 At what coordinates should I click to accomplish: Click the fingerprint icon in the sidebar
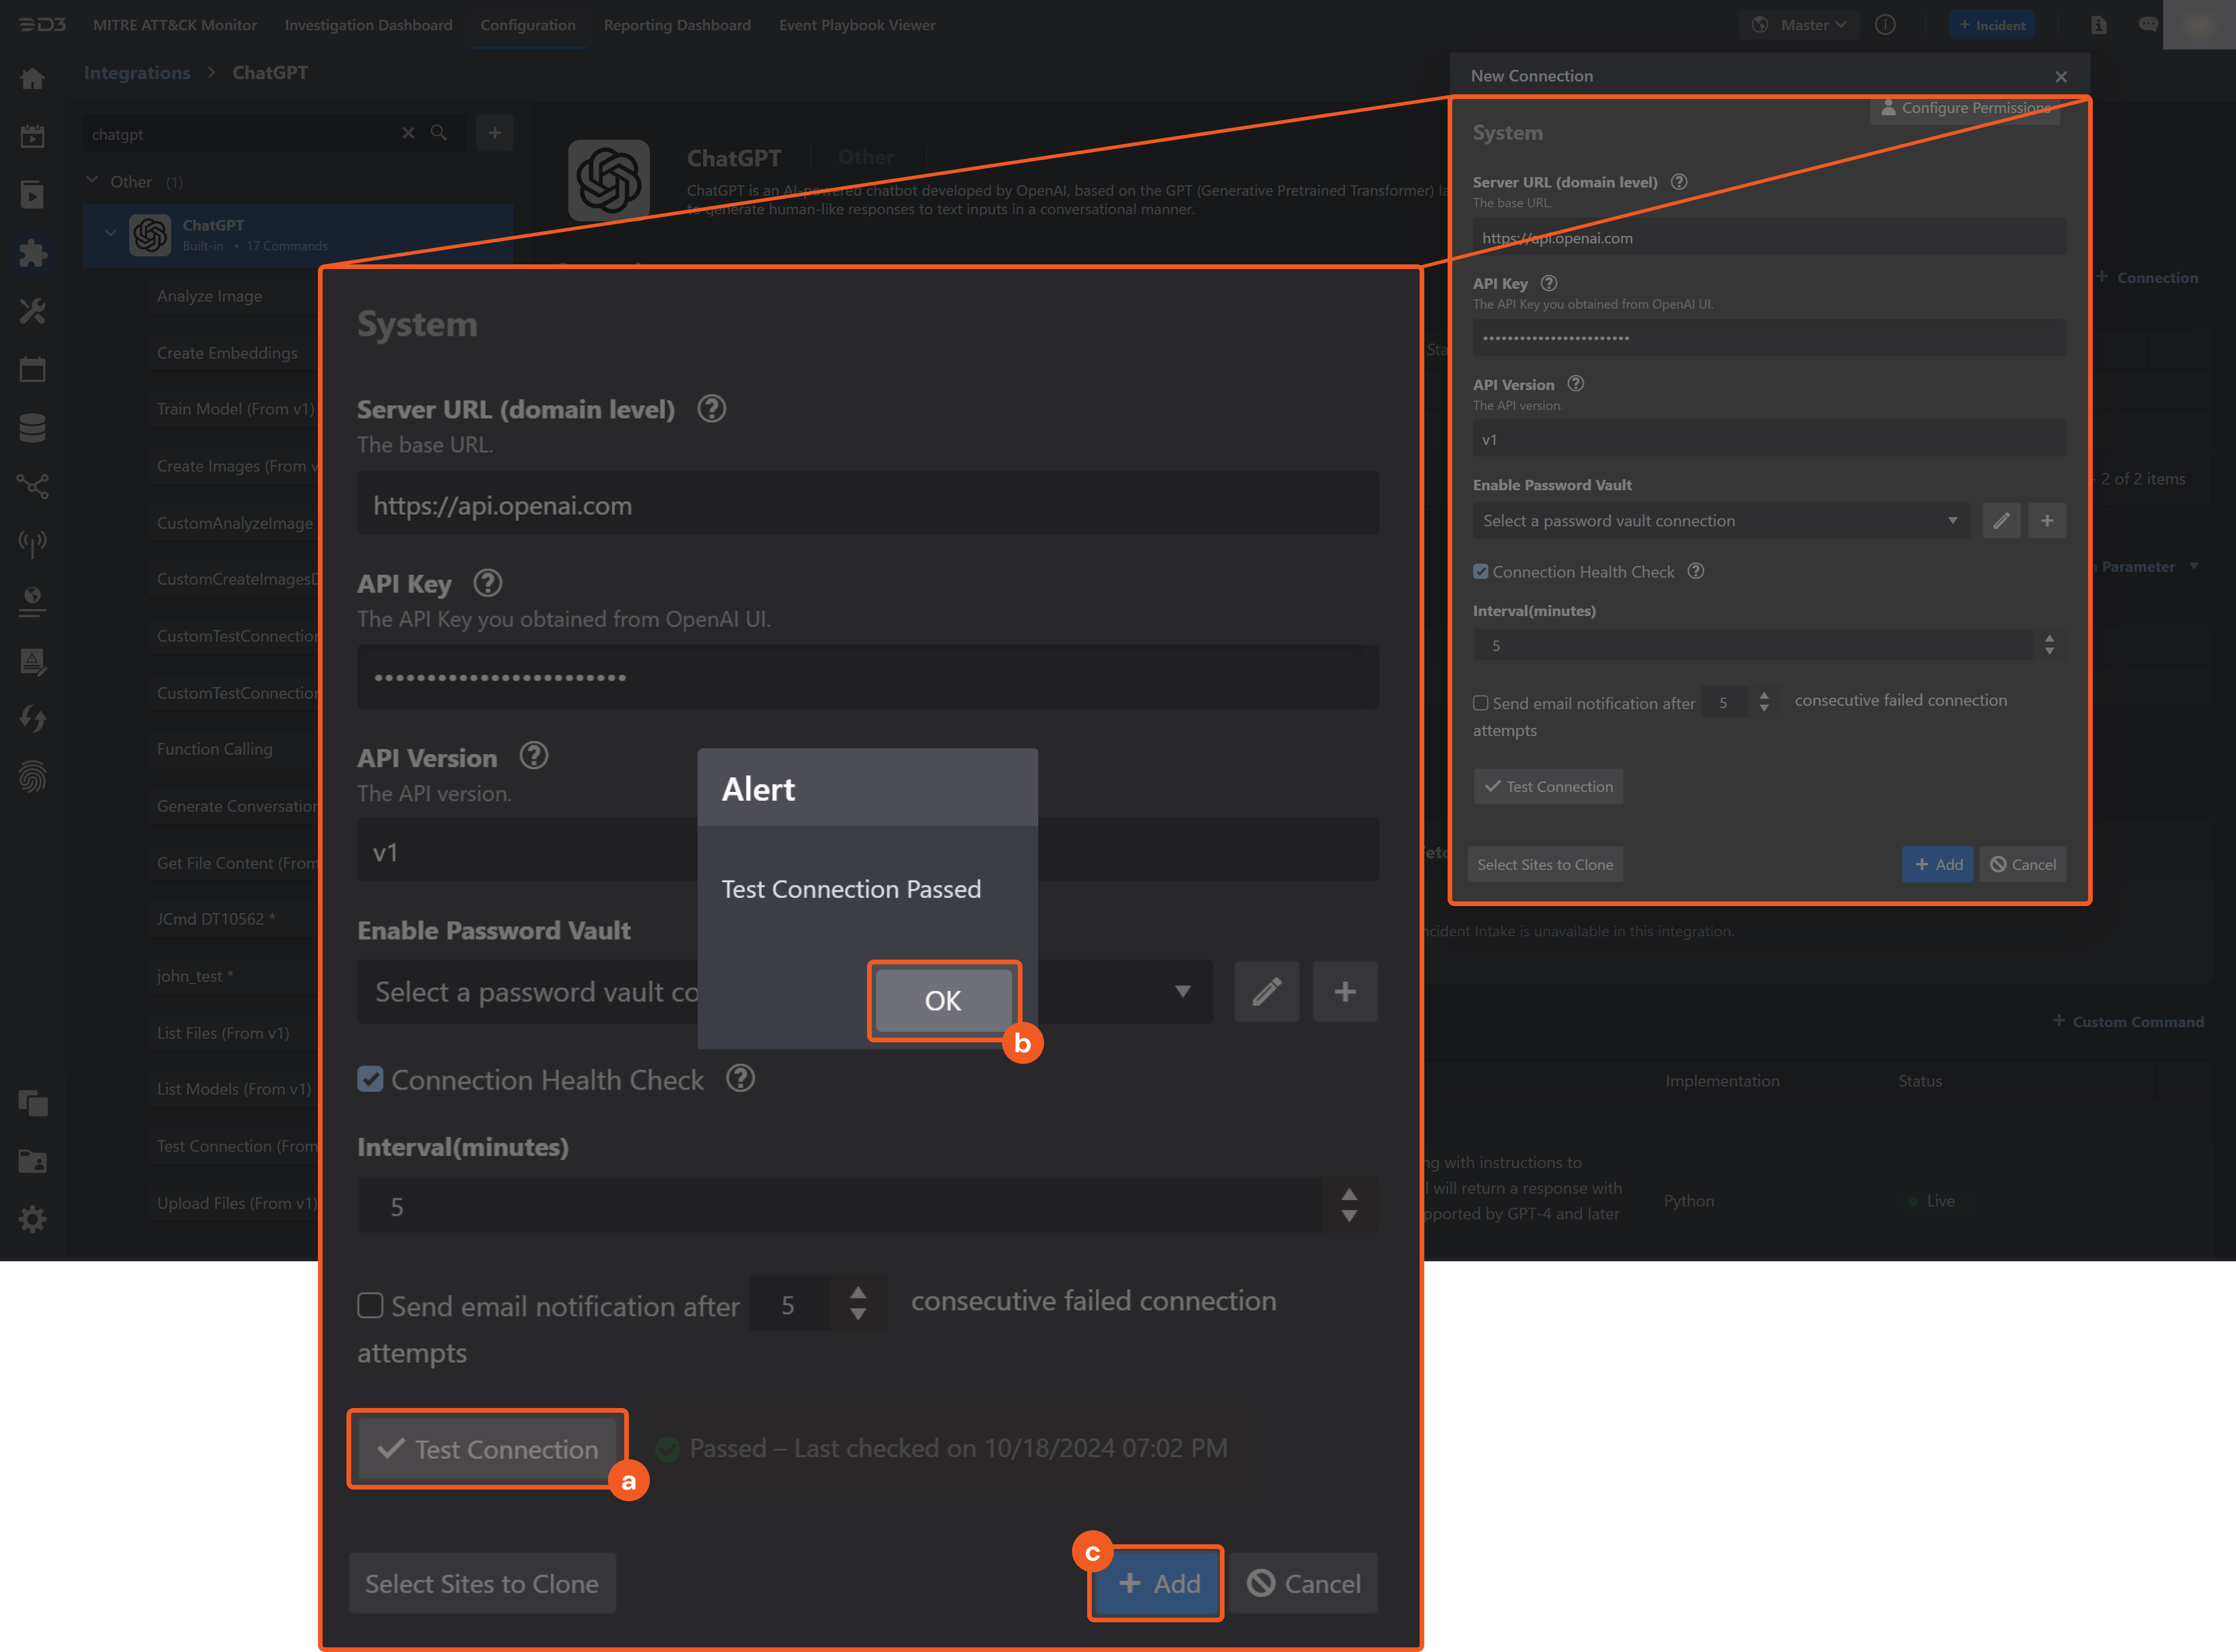click(33, 776)
